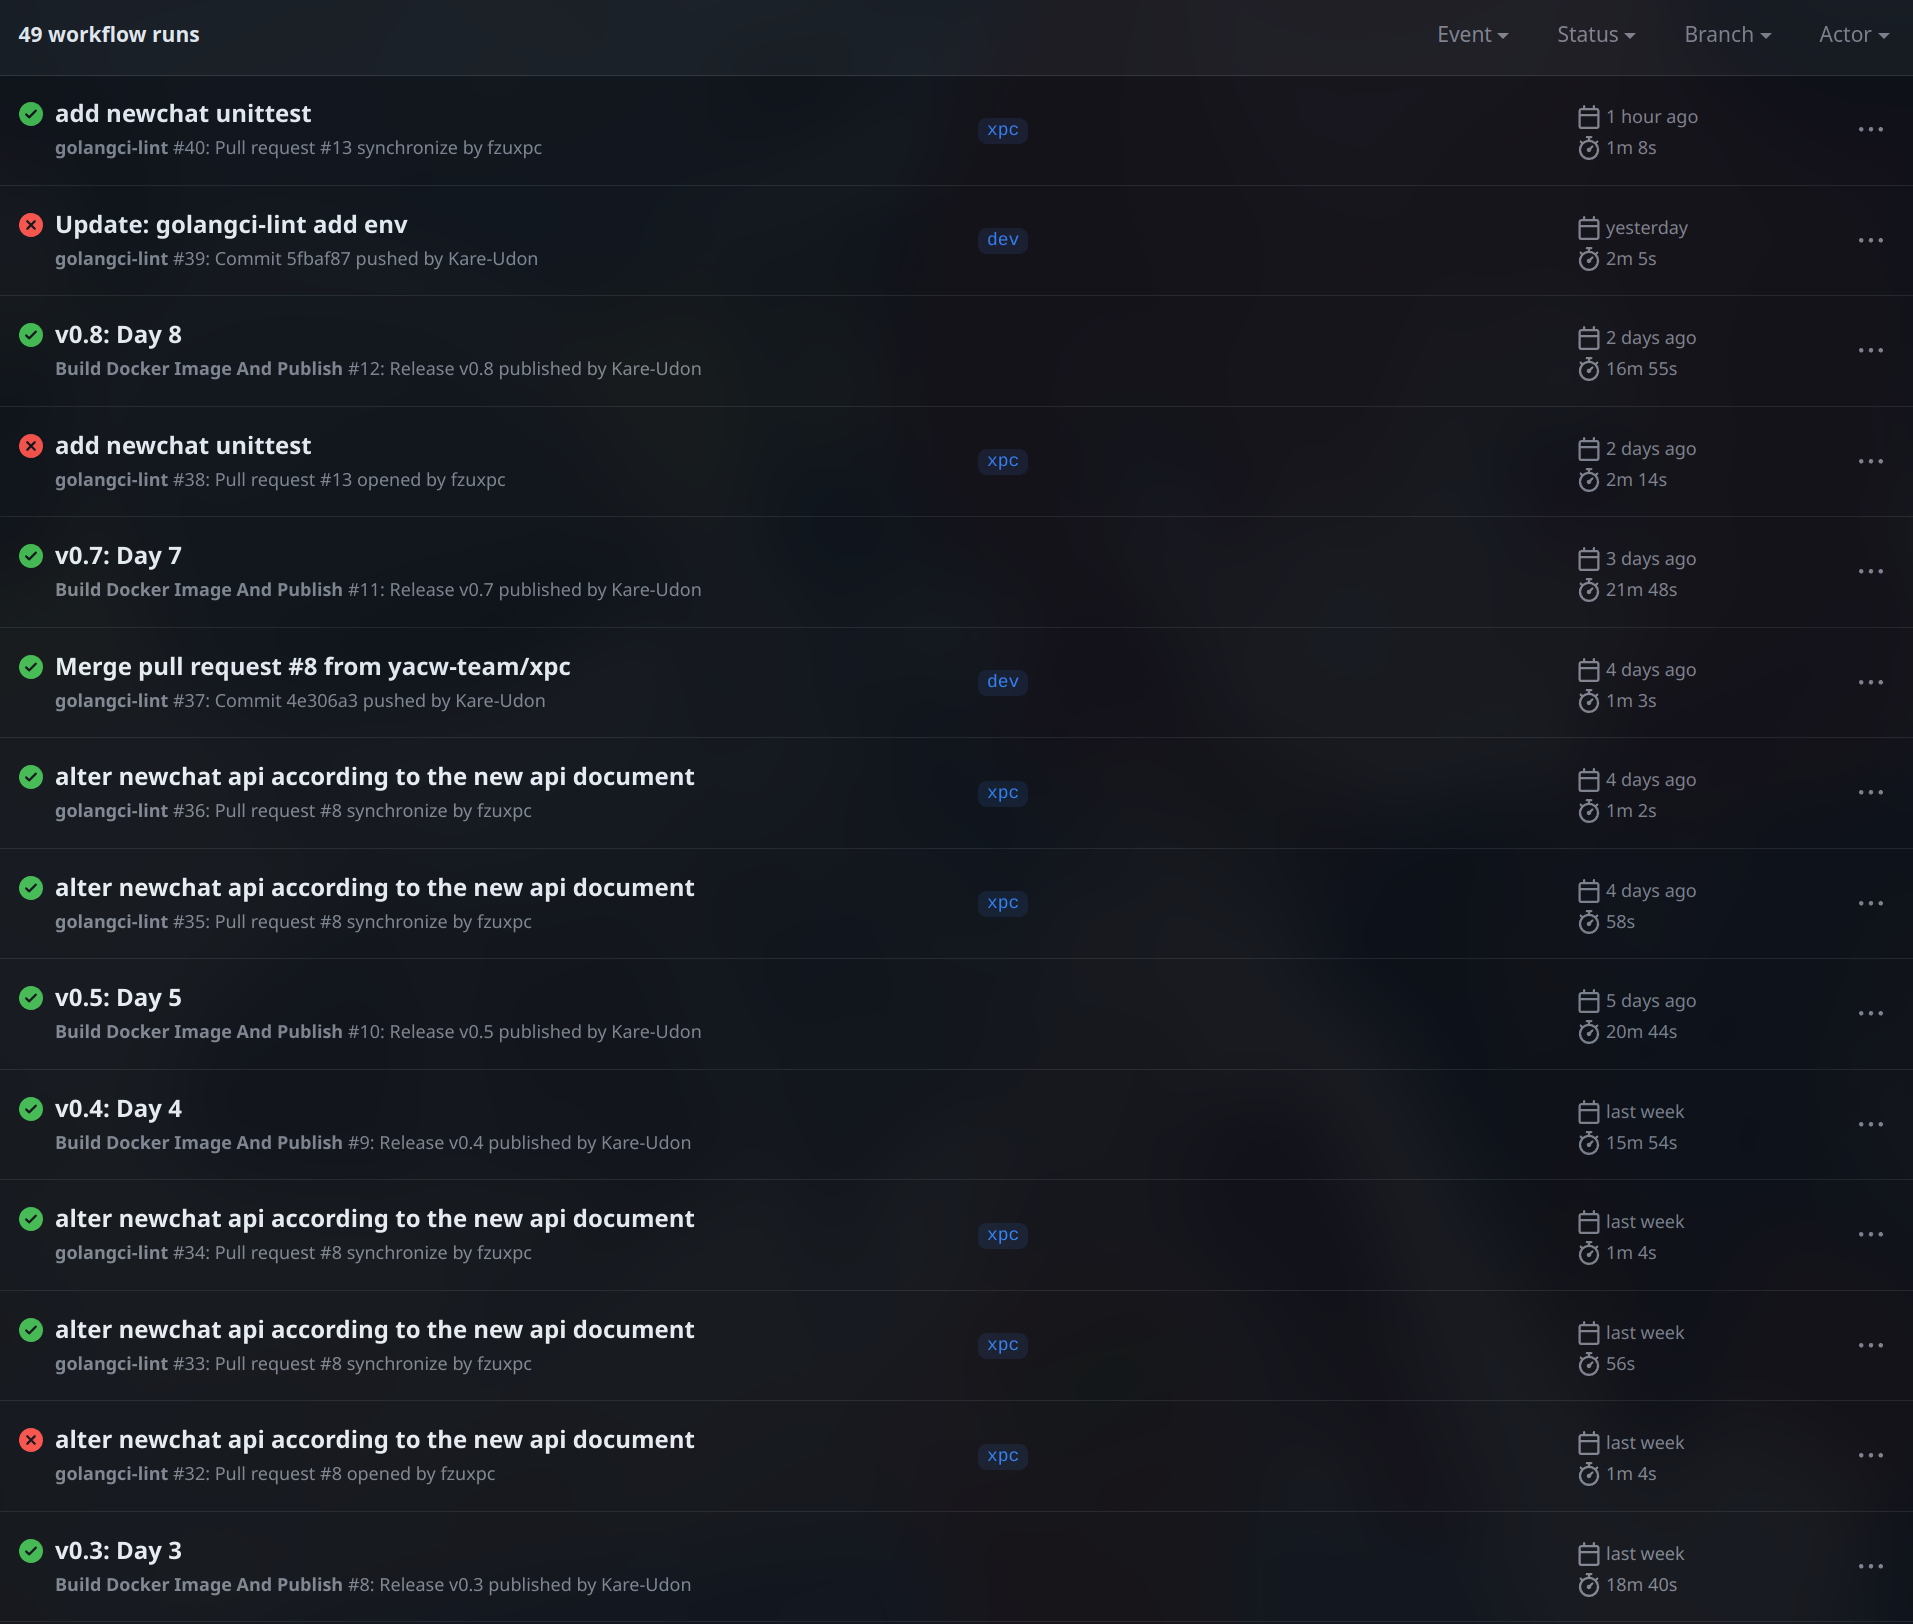The height and width of the screenshot is (1624, 1913).
Task: Open the kebab menu for v0.7: Day 7
Action: point(1870,572)
